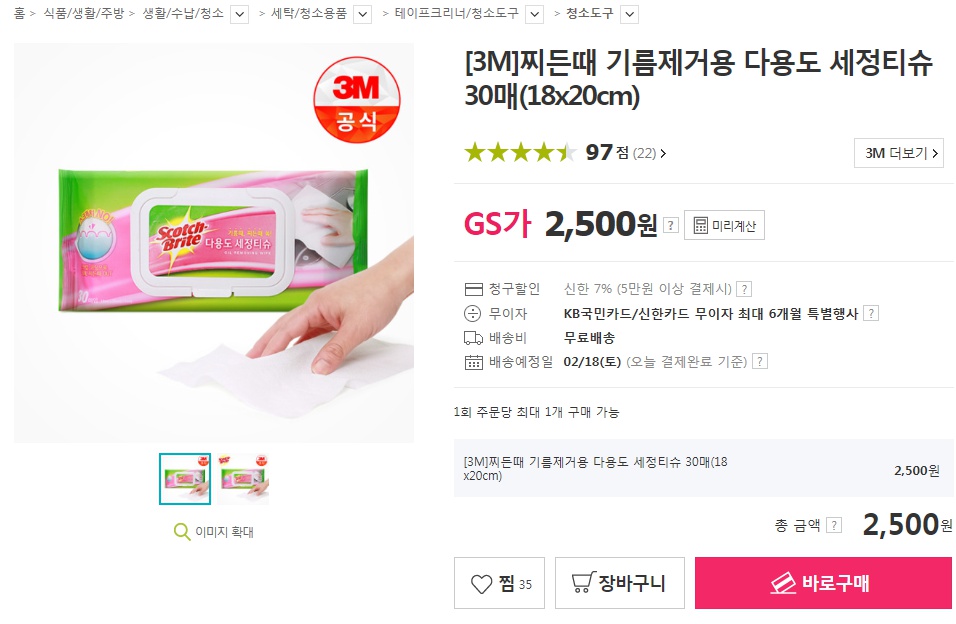Open the help icon next to 청구할인
Screen dimensions: 956x624
[744, 289]
